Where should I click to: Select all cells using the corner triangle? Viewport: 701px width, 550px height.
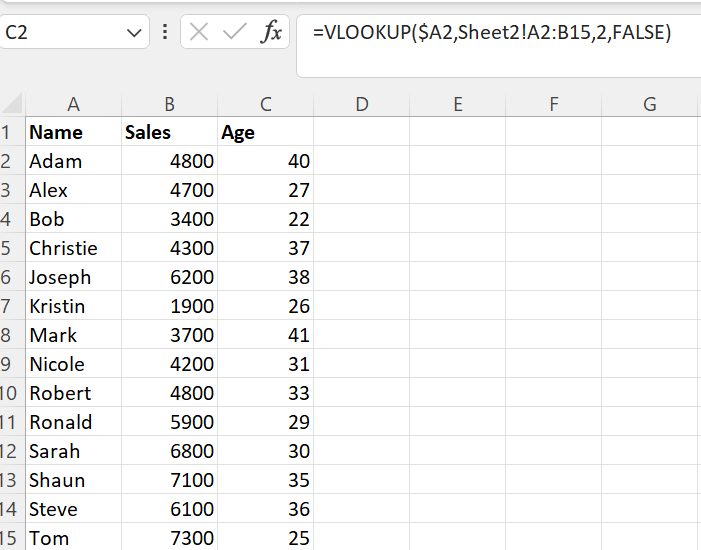pyautogui.click(x=12, y=103)
